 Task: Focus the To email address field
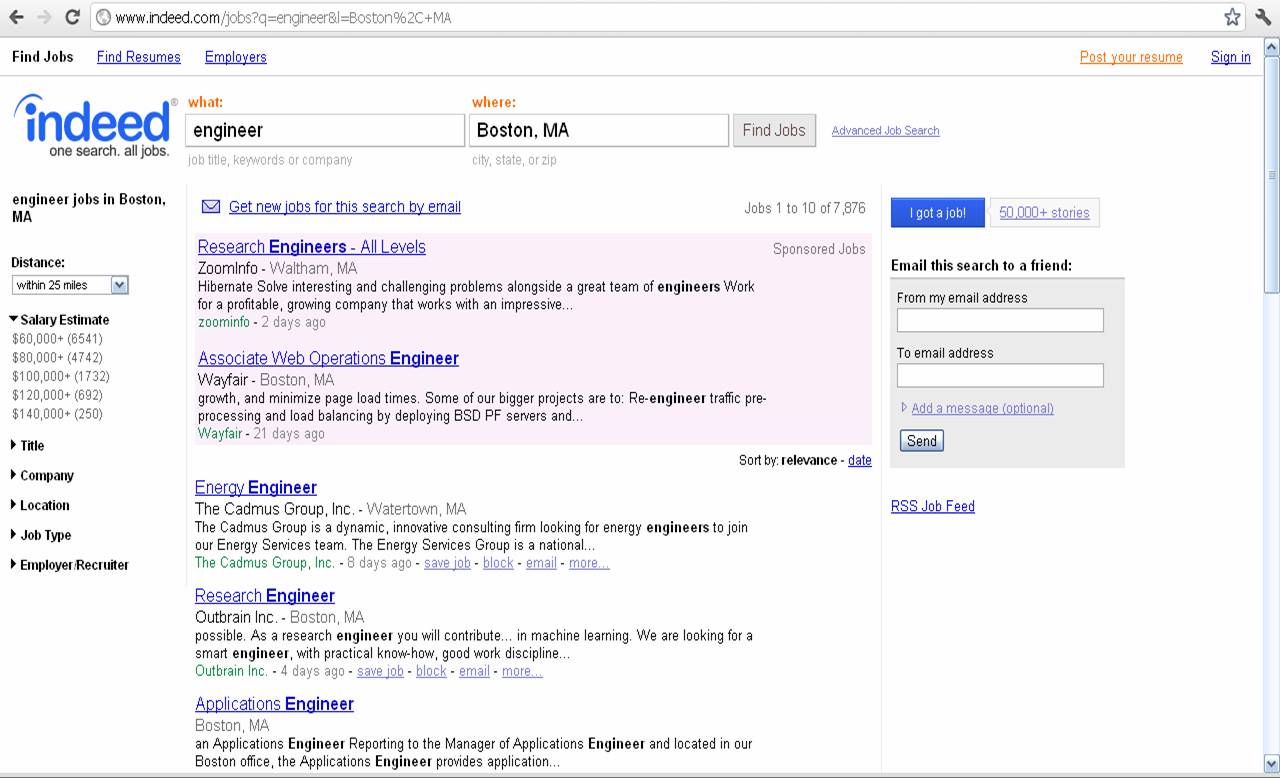tap(1000, 375)
